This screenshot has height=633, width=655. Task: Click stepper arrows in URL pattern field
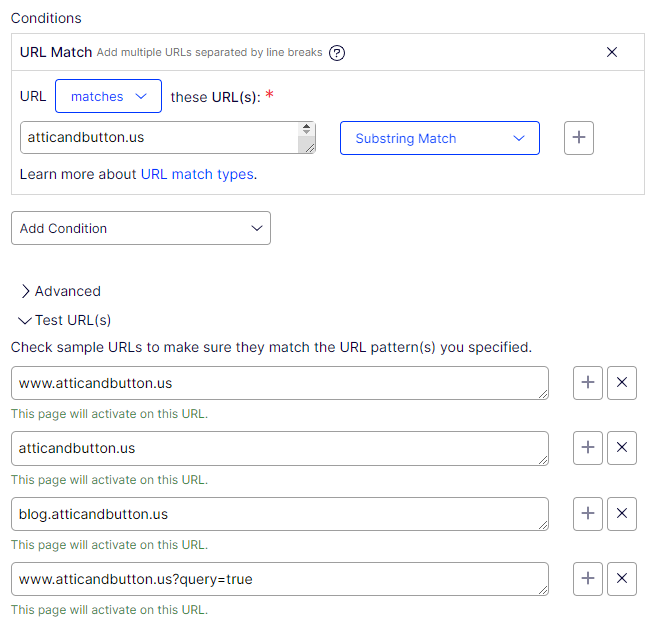(x=305, y=129)
